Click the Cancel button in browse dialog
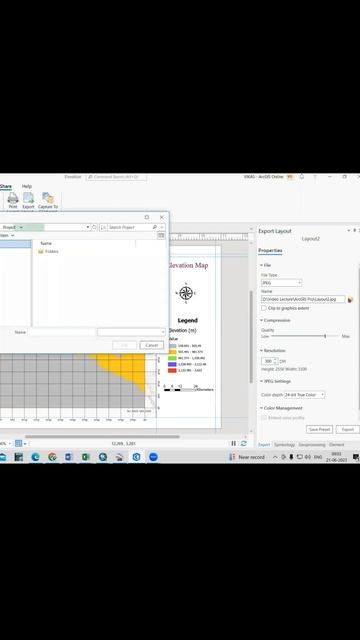The image size is (360, 640). tap(151, 345)
